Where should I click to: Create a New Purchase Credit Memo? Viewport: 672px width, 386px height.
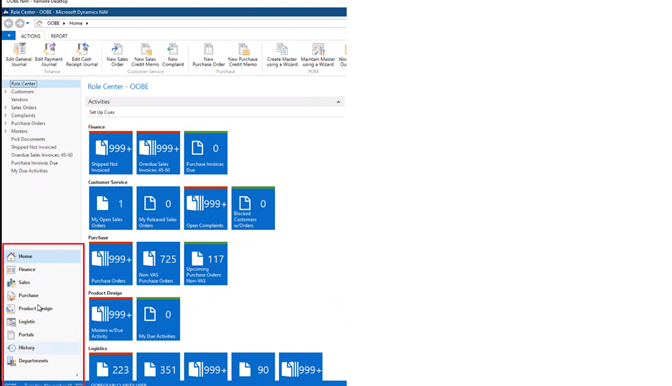(243, 55)
